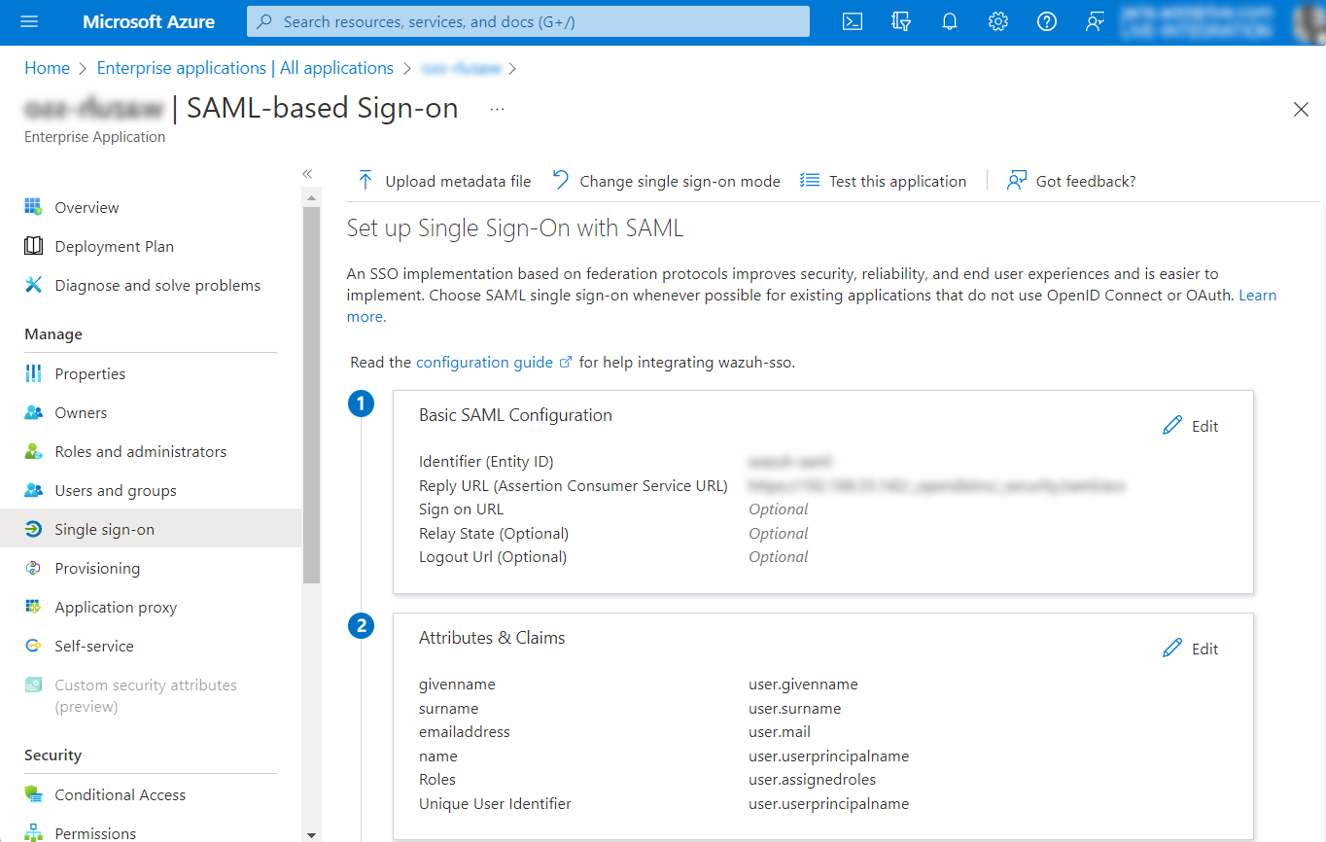This screenshot has width=1326, height=842.
Task: Open Enterprise applications breadcrumb link
Action: (245, 68)
